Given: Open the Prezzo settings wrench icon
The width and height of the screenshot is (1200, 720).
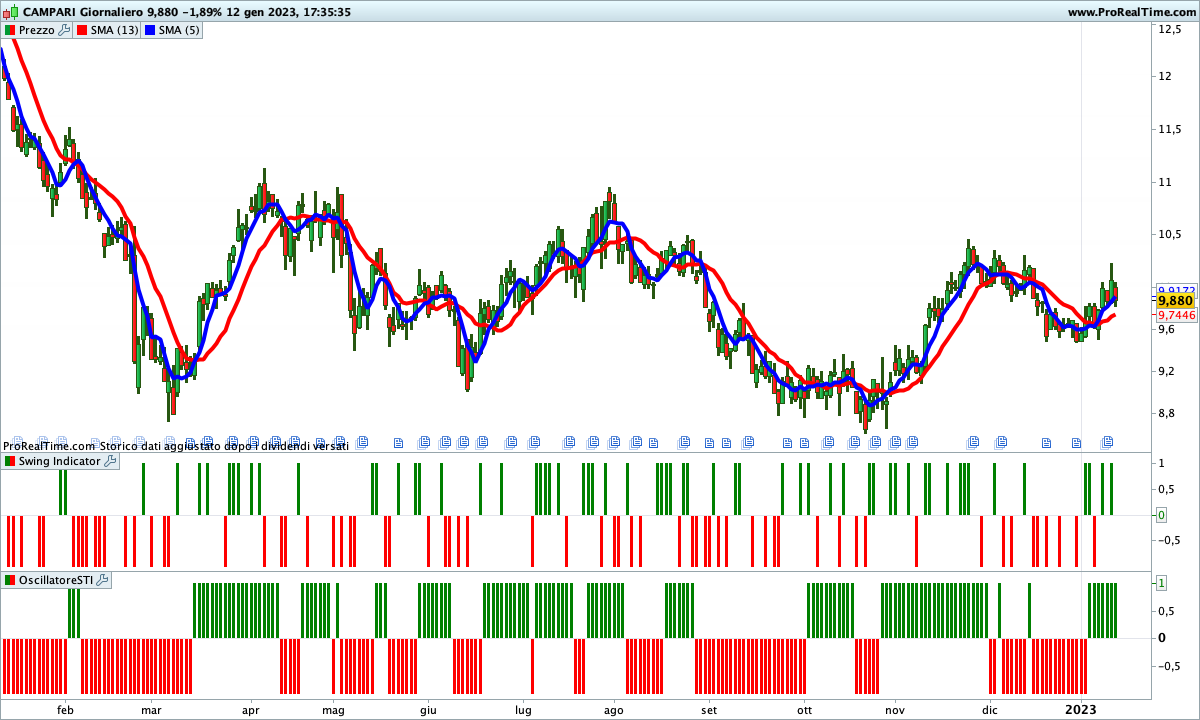Looking at the screenshot, I should click(x=64, y=30).
